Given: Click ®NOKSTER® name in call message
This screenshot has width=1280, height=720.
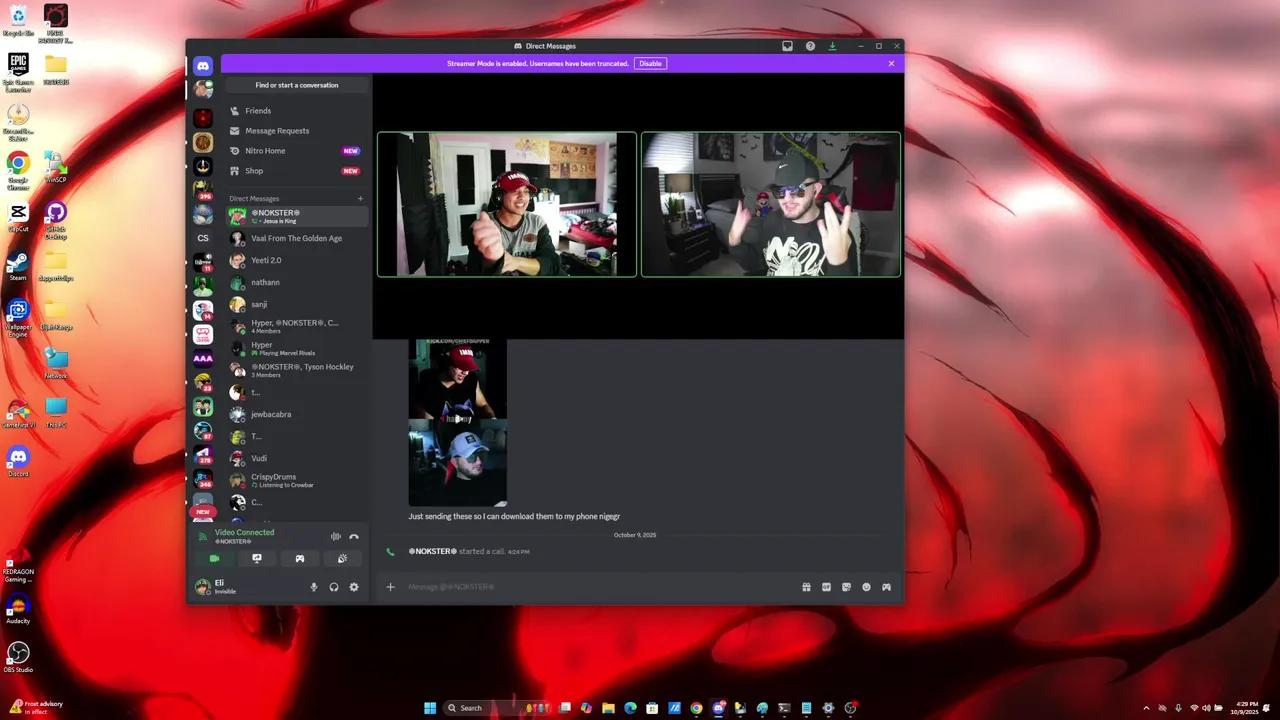Looking at the screenshot, I should click(x=432, y=551).
